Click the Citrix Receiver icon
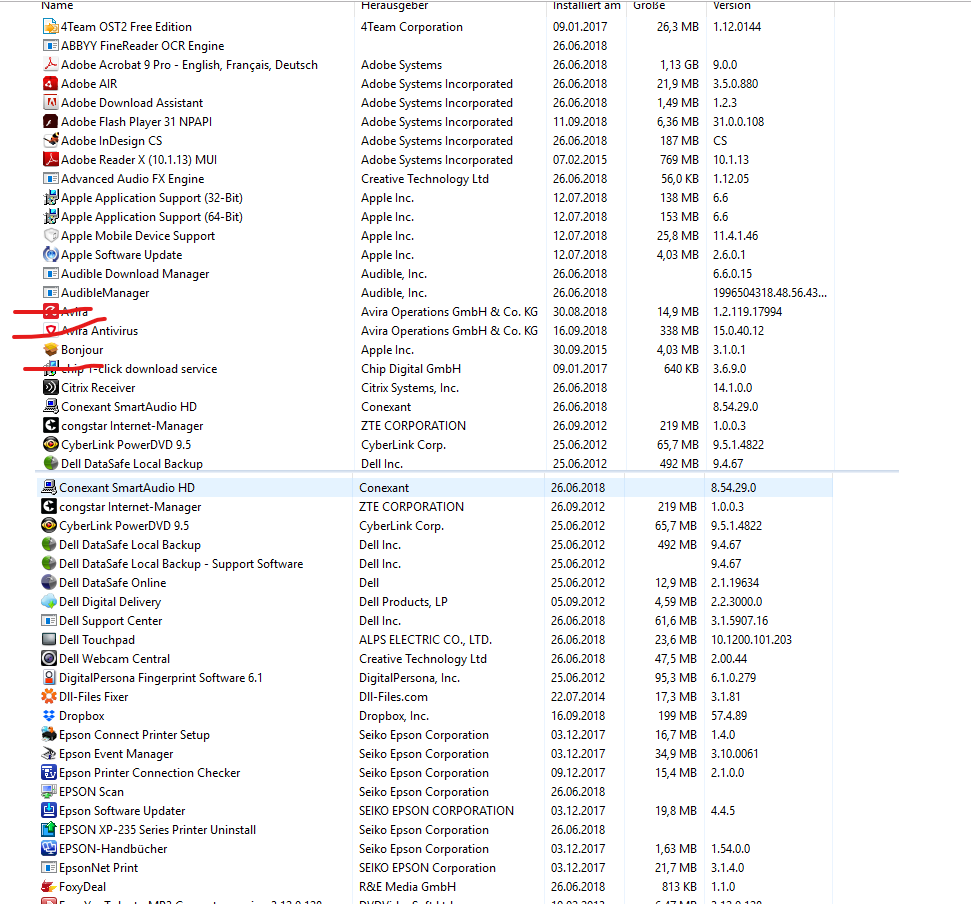This screenshot has height=904, width=971. (x=51, y=388)
